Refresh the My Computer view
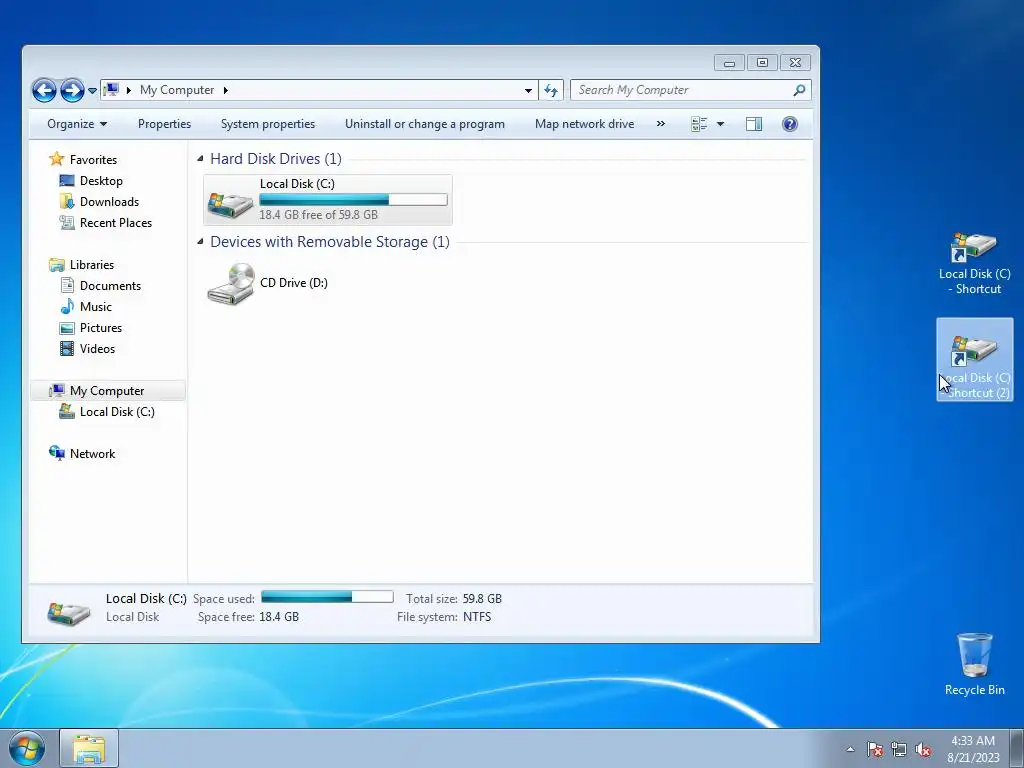 pos(551,91)
